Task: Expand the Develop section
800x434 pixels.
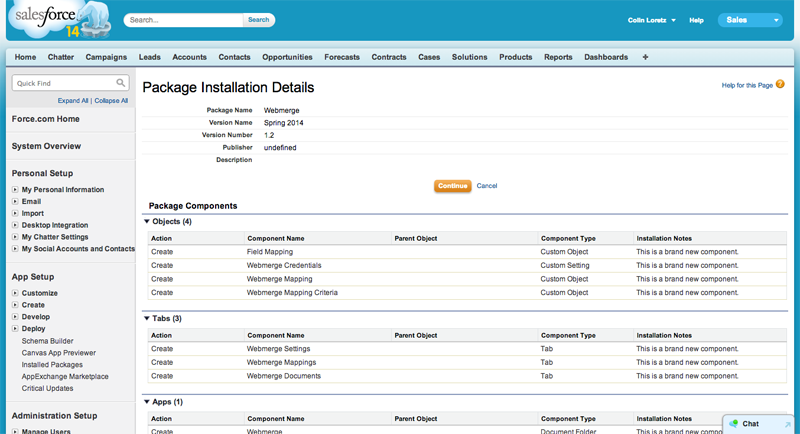Action: click(x=15, y=317)
